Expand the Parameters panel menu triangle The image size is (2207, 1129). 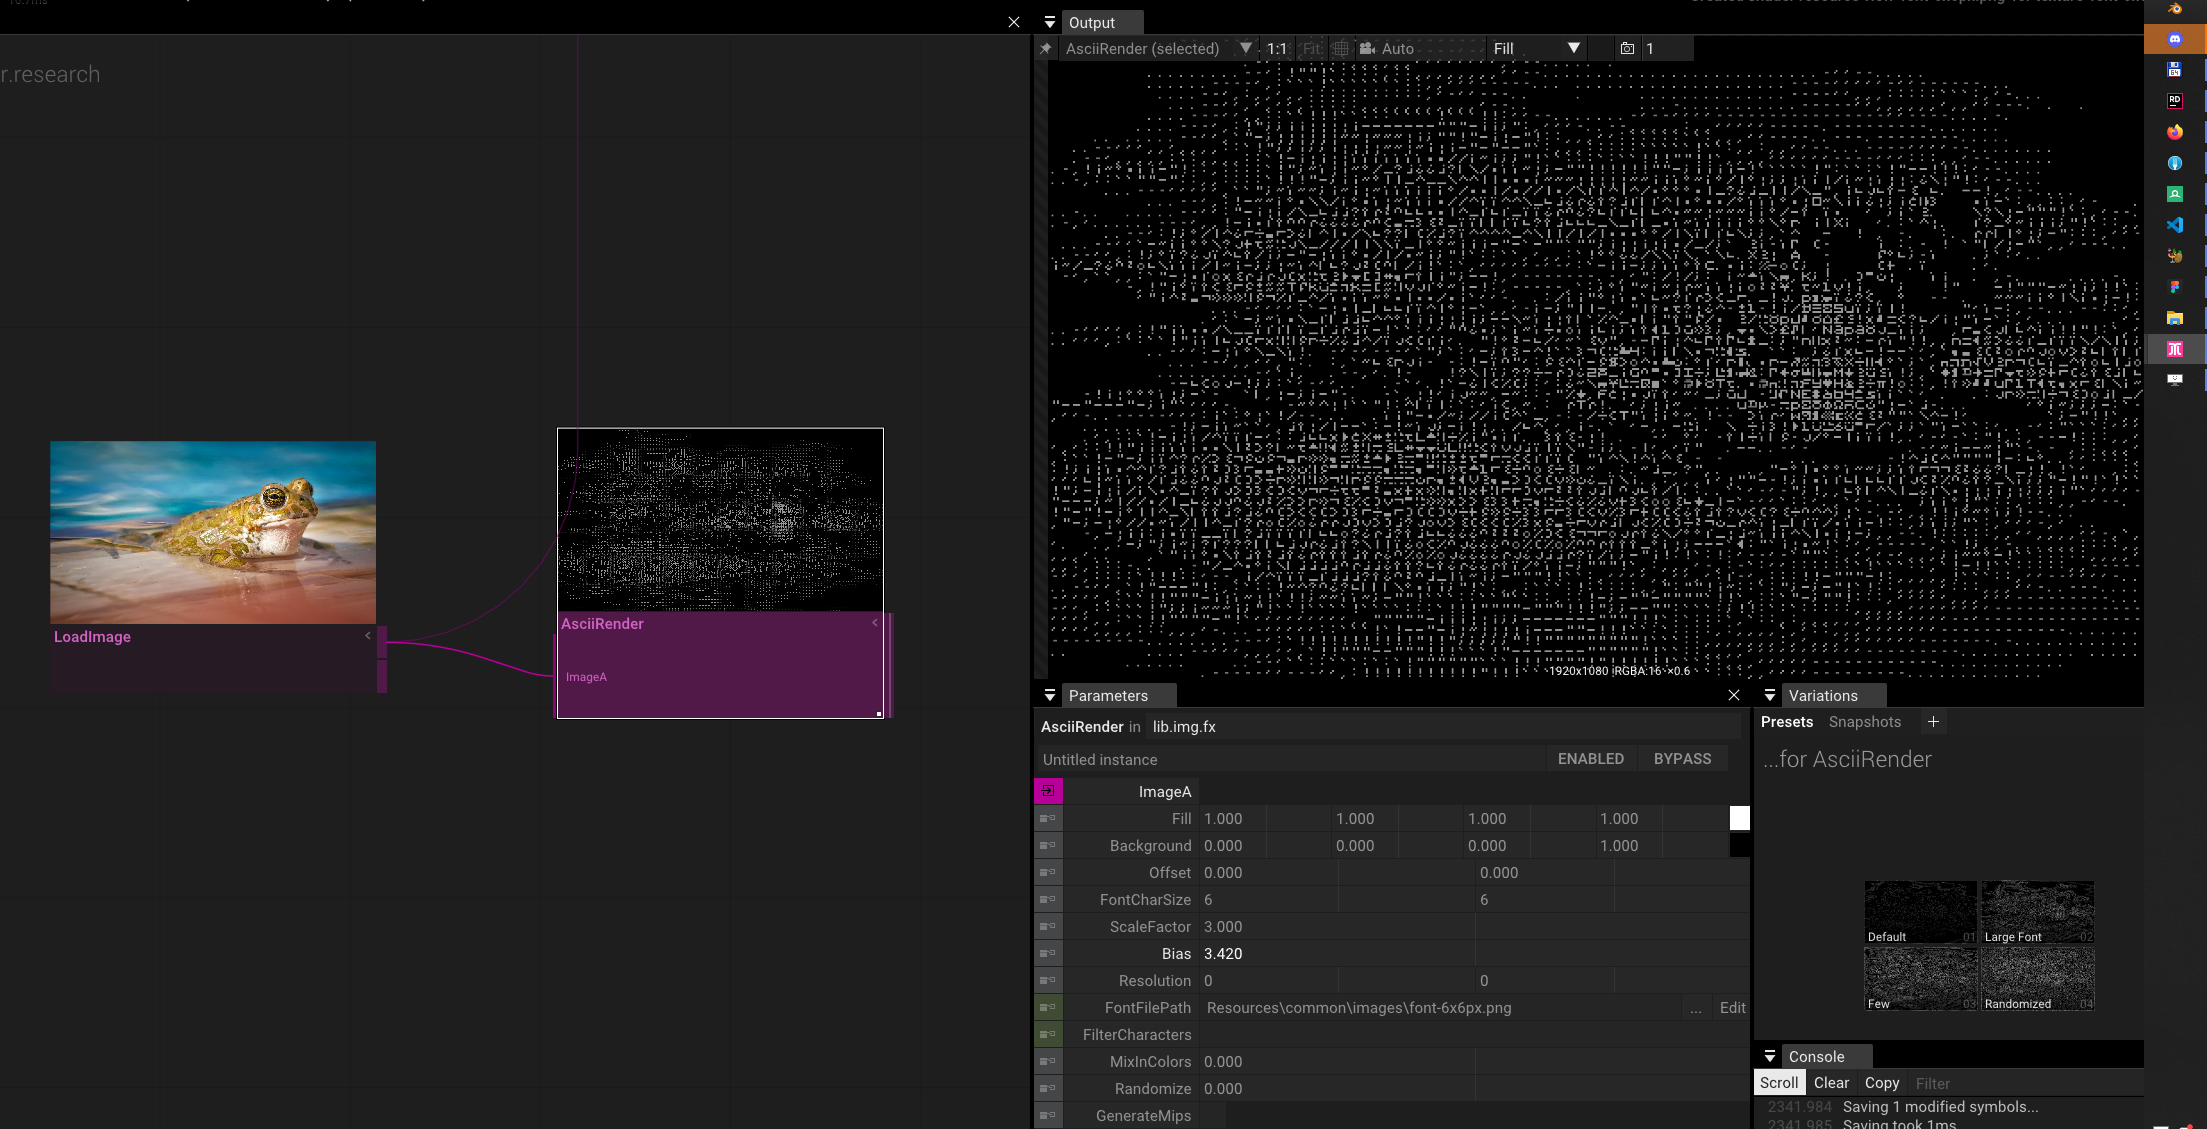pos(1049,695)
